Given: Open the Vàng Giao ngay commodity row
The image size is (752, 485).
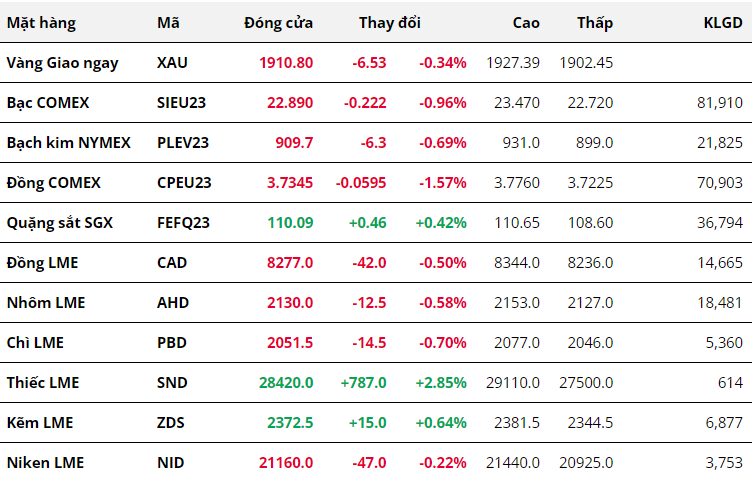Looking at the screenshot, I should coord(62,63).
